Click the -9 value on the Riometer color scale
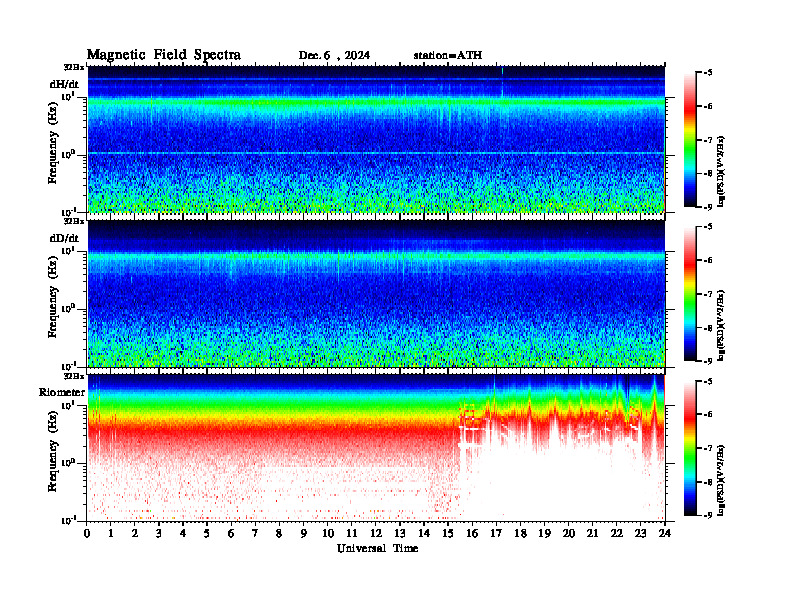Screen dimensions: 792x612 point(708,515)
